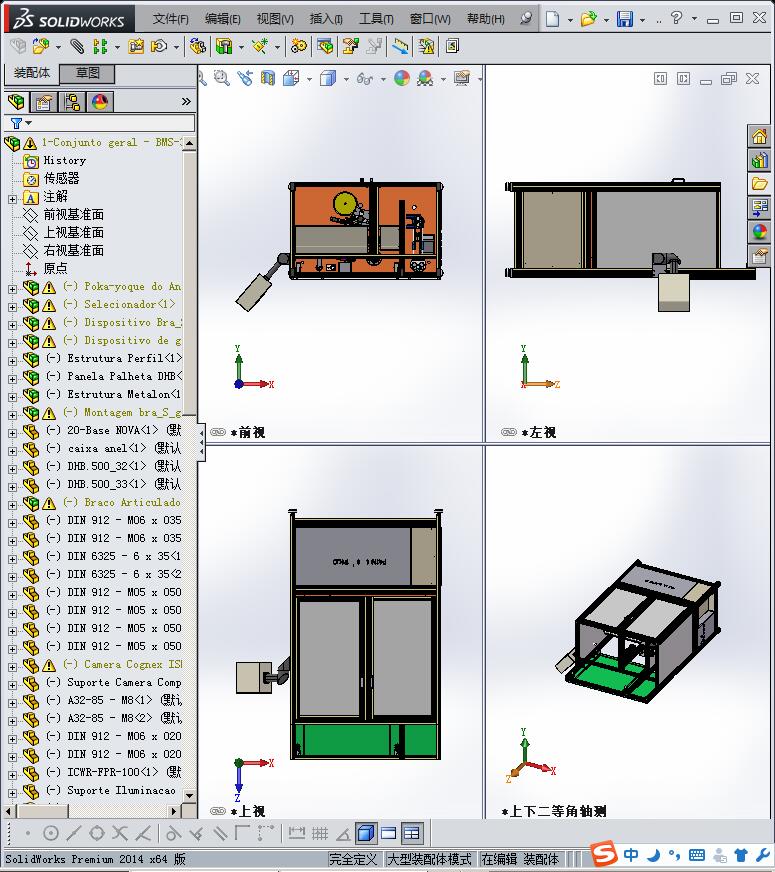Click the View Orientation icon
This screenshot has height=872, width=775.
pos(291,78)
